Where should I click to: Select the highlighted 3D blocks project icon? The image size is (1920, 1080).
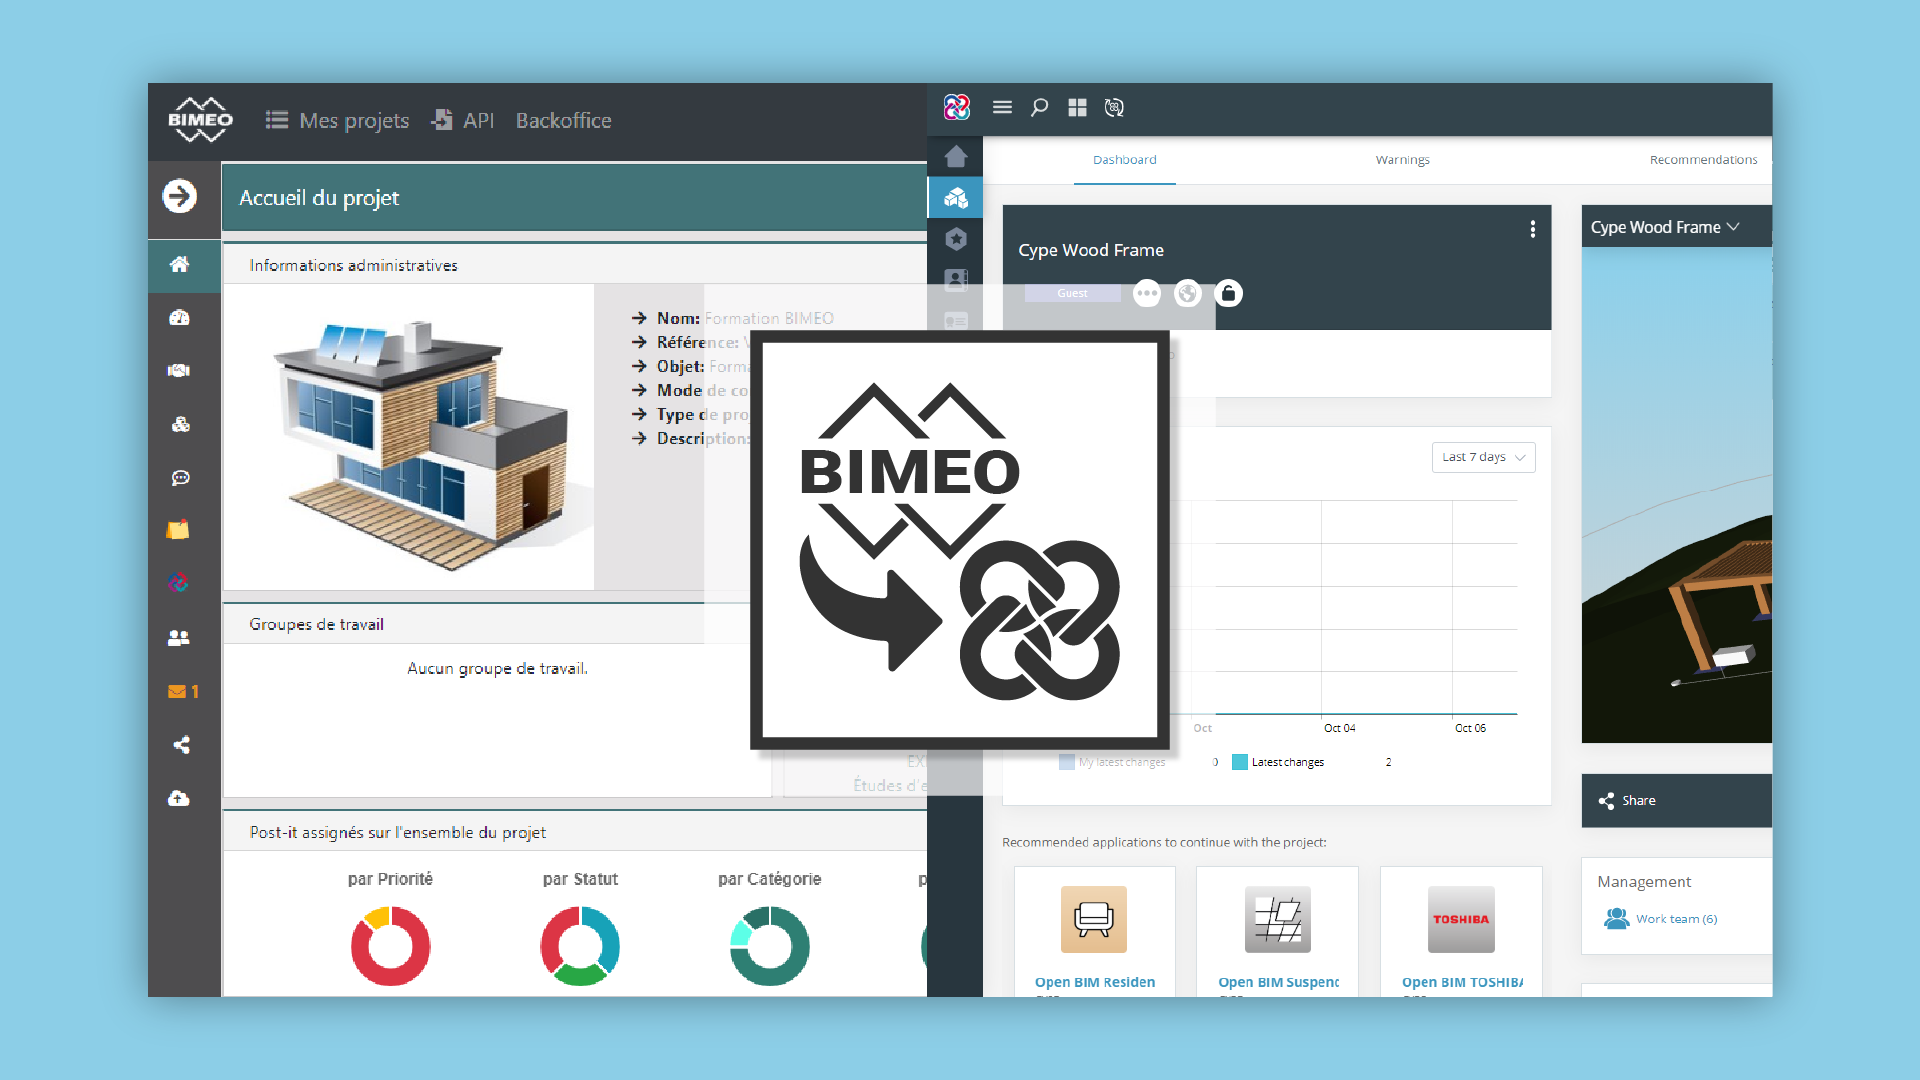956,197
